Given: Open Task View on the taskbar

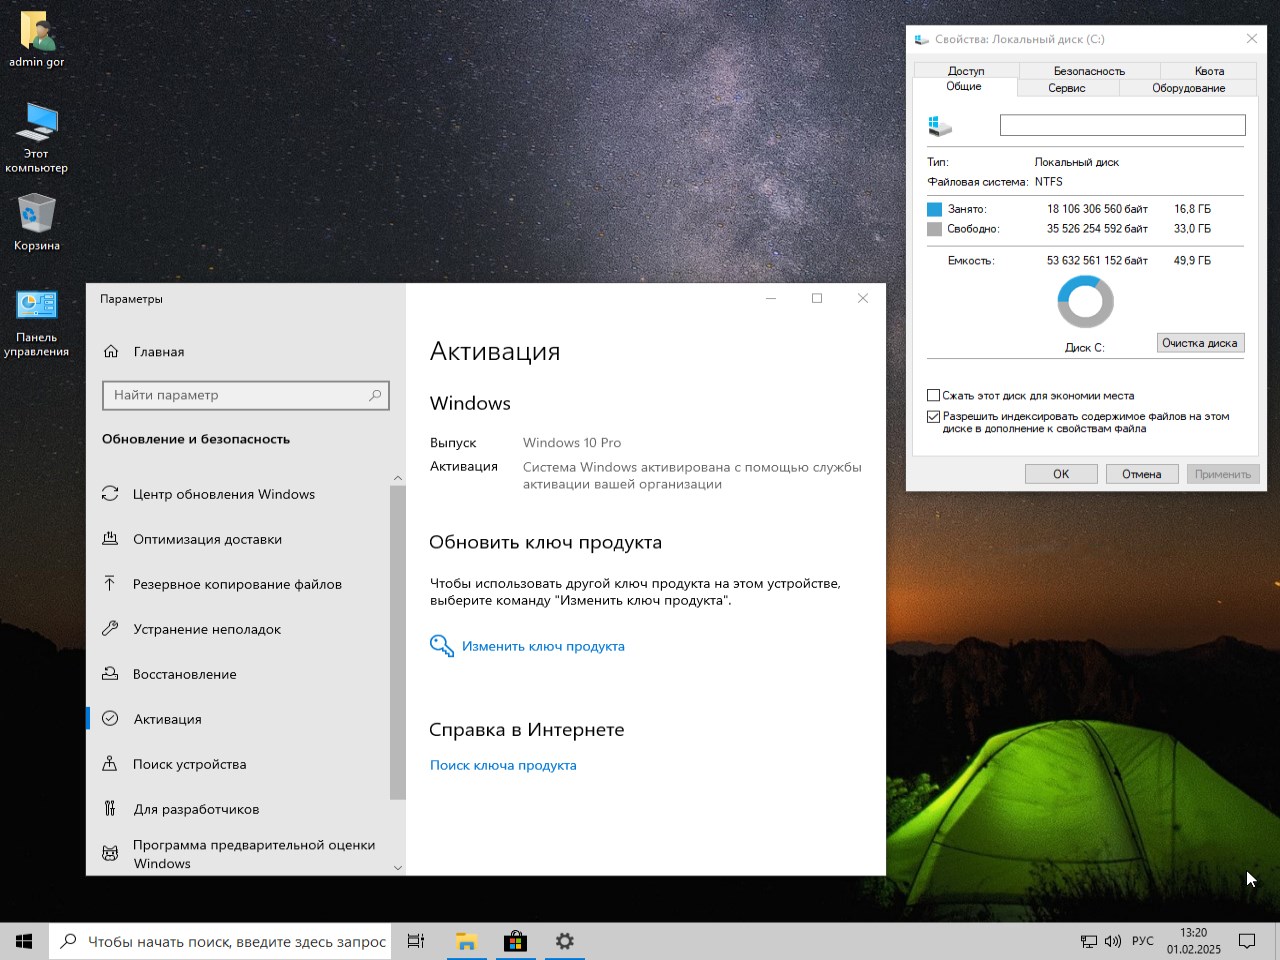Looking at the screenshot, I should pos(416,941).
